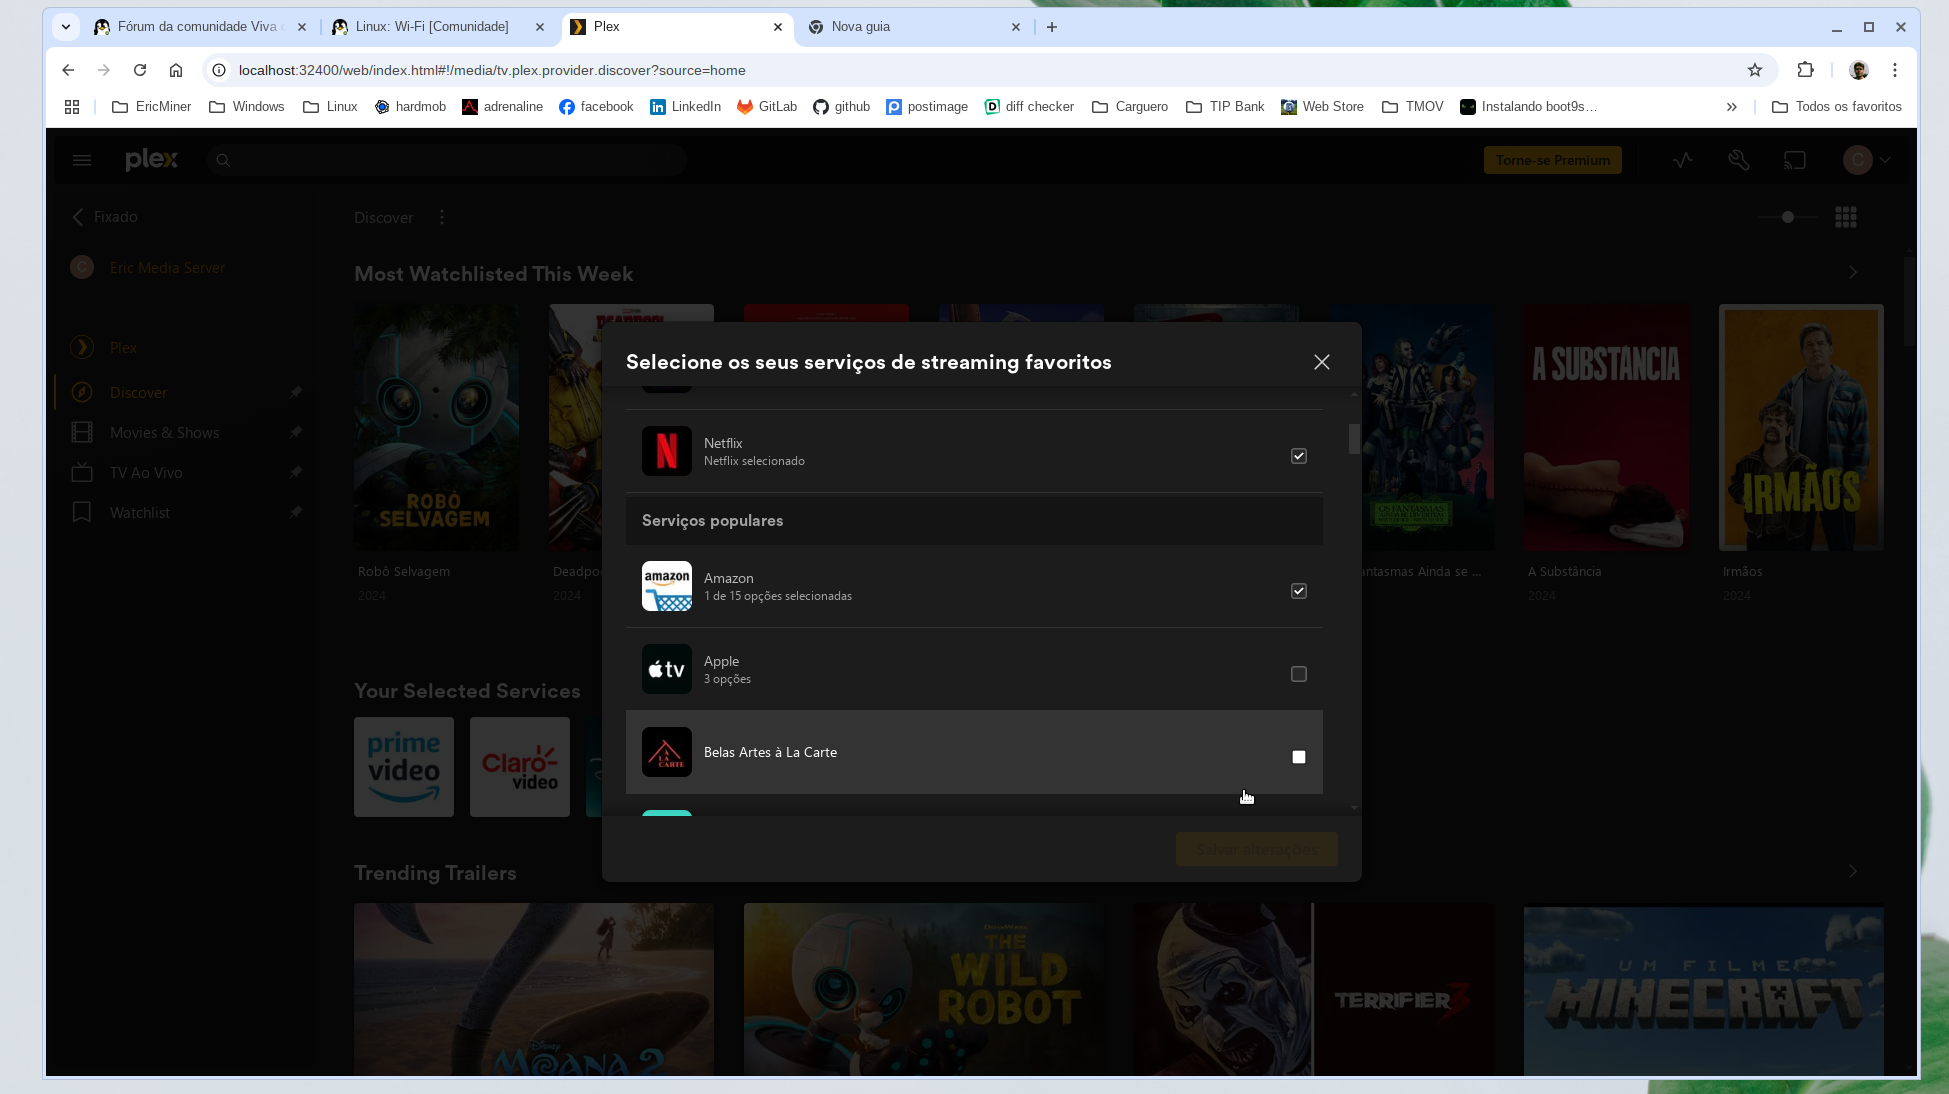The image size is (1949, 1094).
Task: Open the Claro Video service tile
Action: (x=520, y=767)
